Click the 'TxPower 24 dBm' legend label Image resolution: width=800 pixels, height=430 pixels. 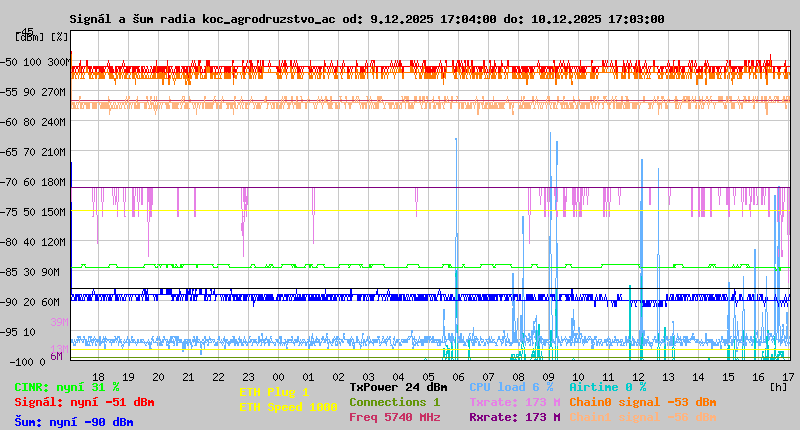tap(398, 388)
